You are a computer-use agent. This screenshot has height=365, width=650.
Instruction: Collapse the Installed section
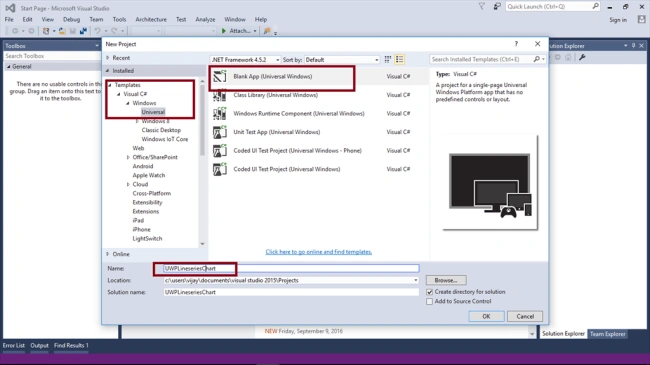108,71
